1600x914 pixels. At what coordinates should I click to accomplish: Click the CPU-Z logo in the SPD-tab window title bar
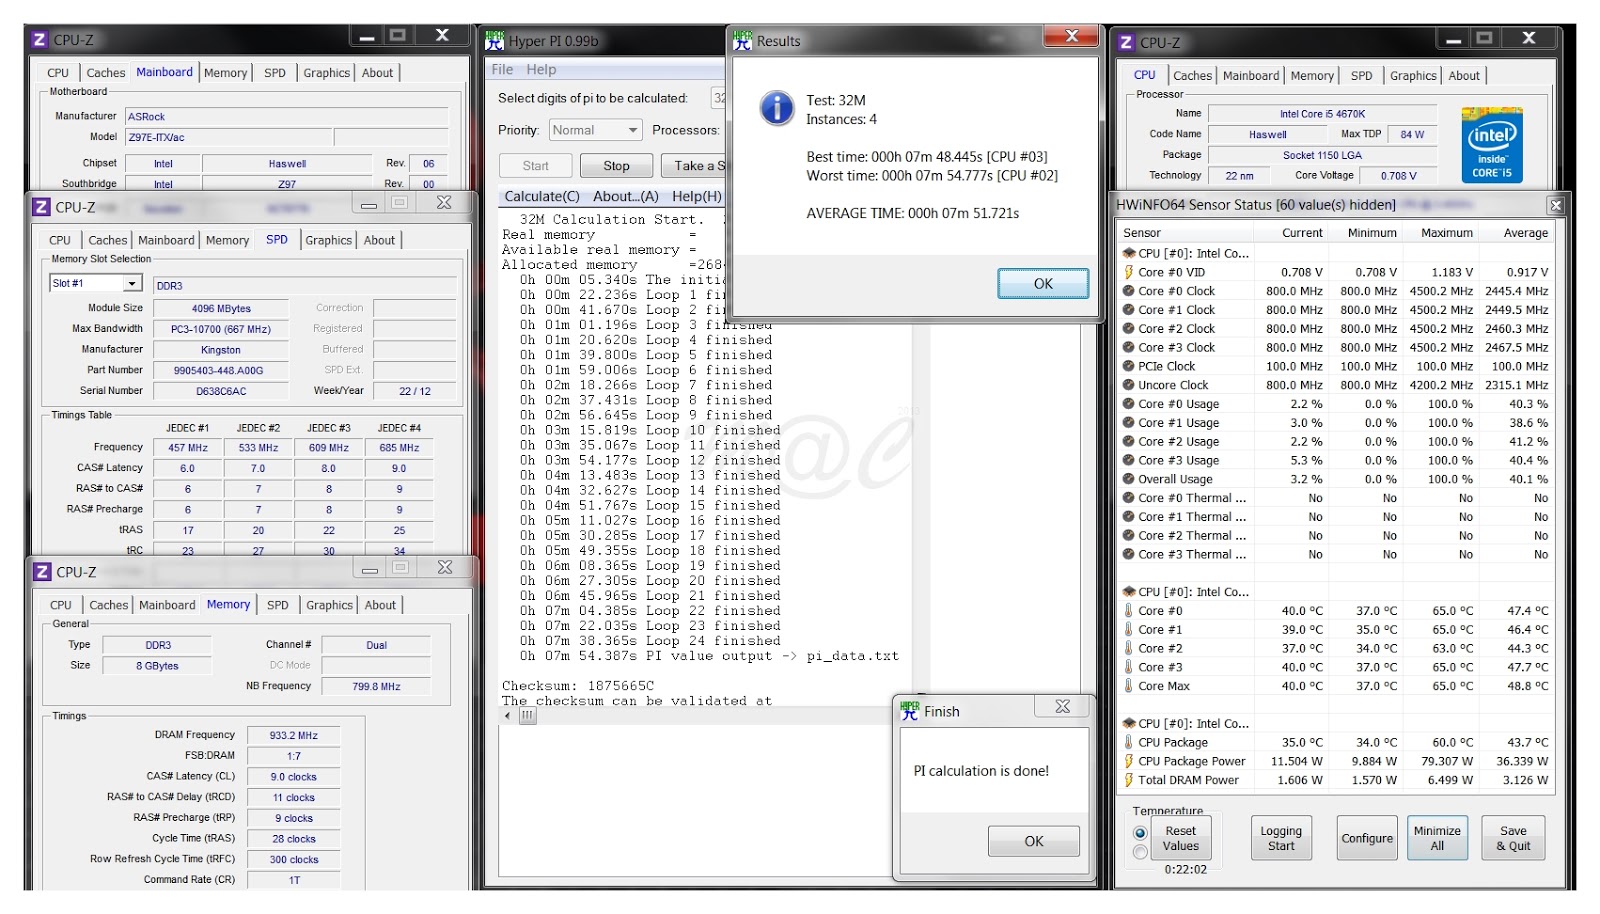(42, 207)
